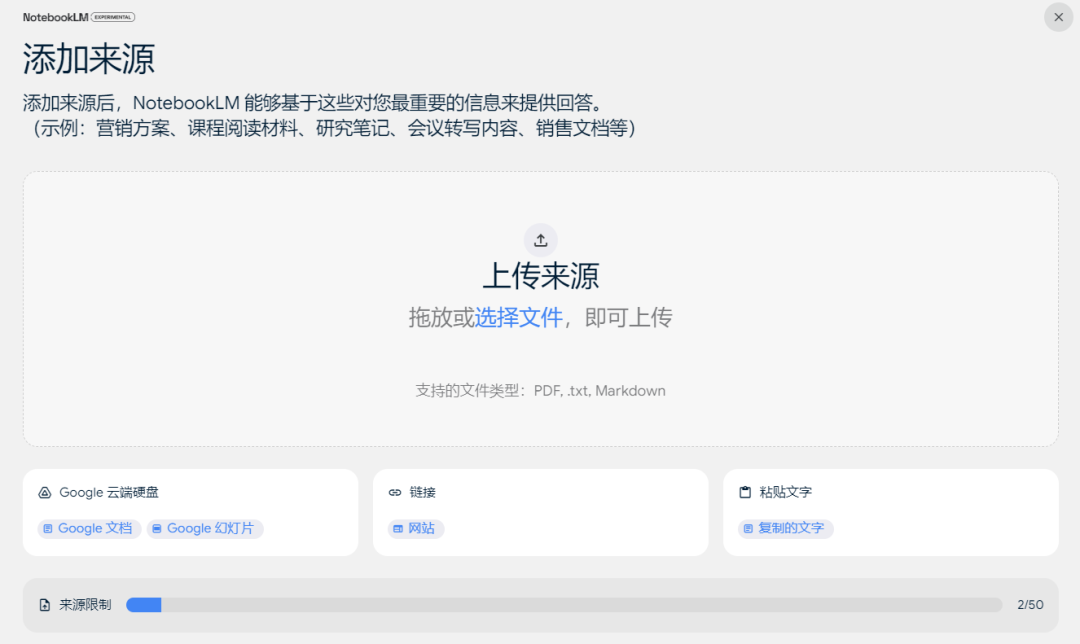
Task: Click the Google Drive triangle icon
Action: point(44,493)
